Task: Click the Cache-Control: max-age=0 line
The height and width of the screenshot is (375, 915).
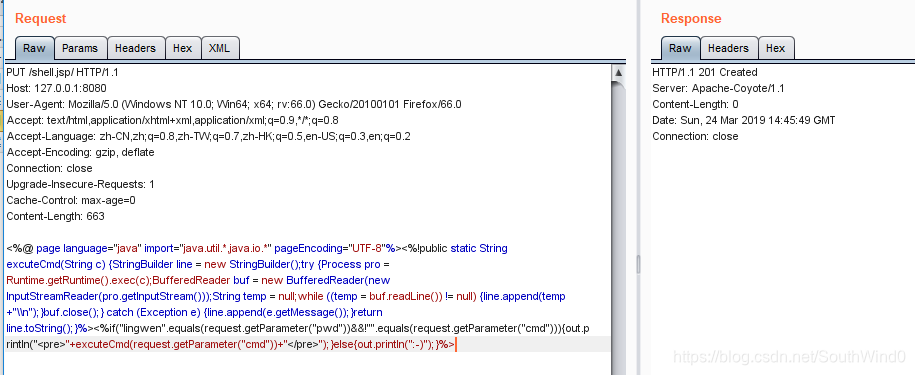Action: click(x=71, y=200)
